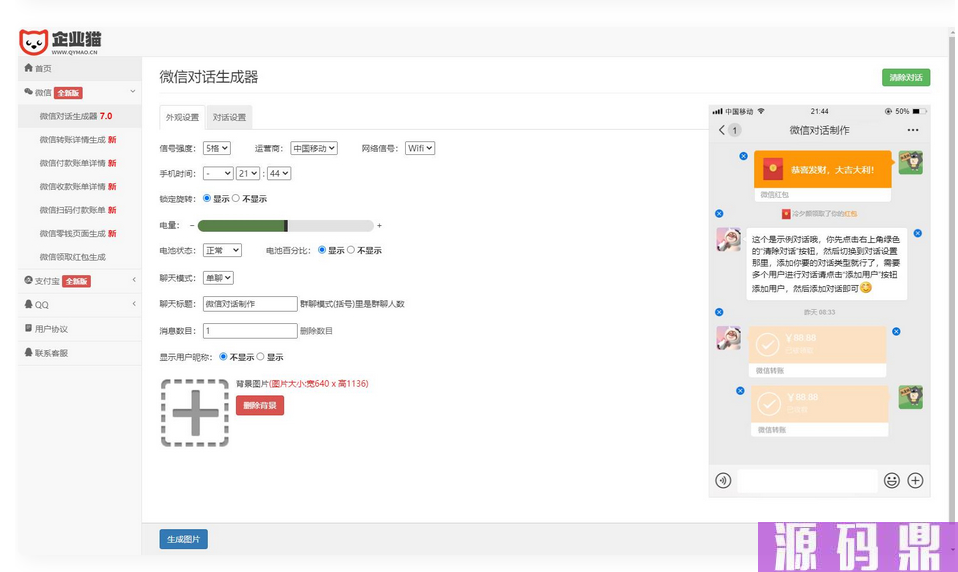
Task: Open 联系客服 page
Action: tap(79, 353)
